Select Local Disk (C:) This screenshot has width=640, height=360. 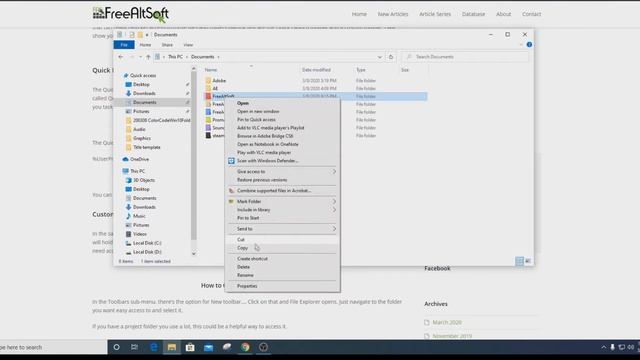click(147, 243)
